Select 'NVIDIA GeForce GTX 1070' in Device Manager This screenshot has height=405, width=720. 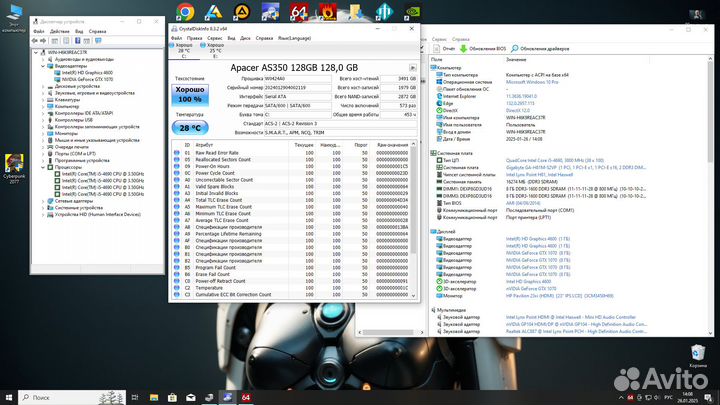(x=87, y=79)
